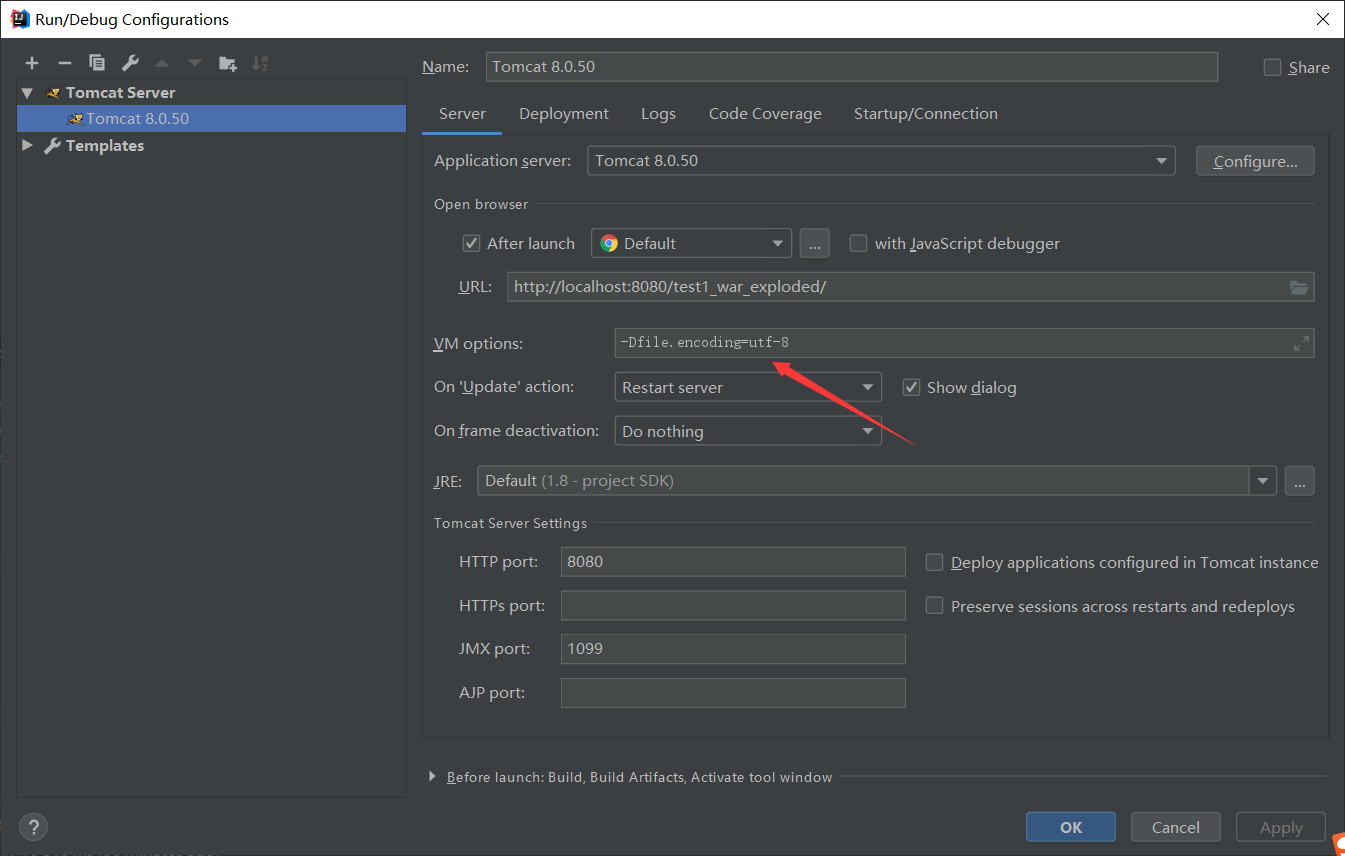
Task: Switch to the Code Coverage tab
Action: click(x=765, y=114)
